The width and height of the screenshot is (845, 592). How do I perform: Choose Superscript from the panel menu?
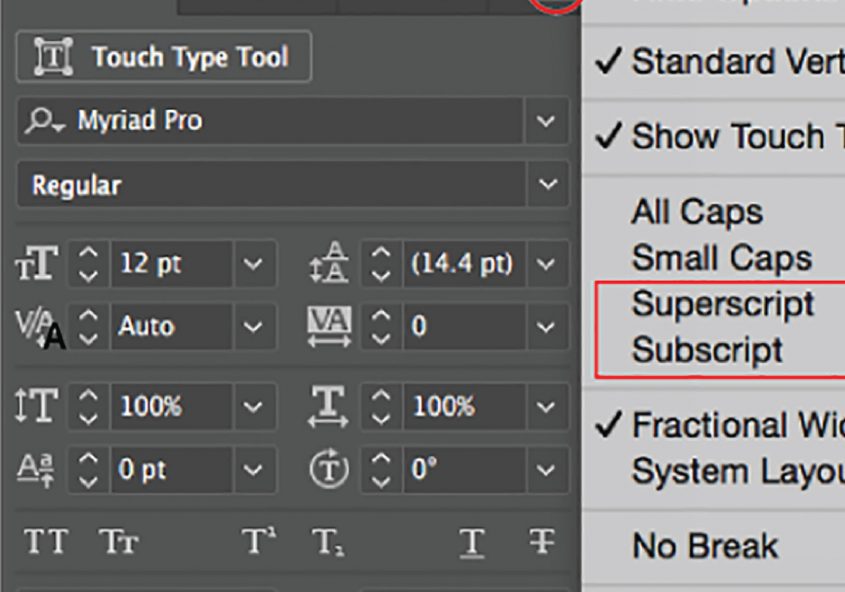point(722,304)
